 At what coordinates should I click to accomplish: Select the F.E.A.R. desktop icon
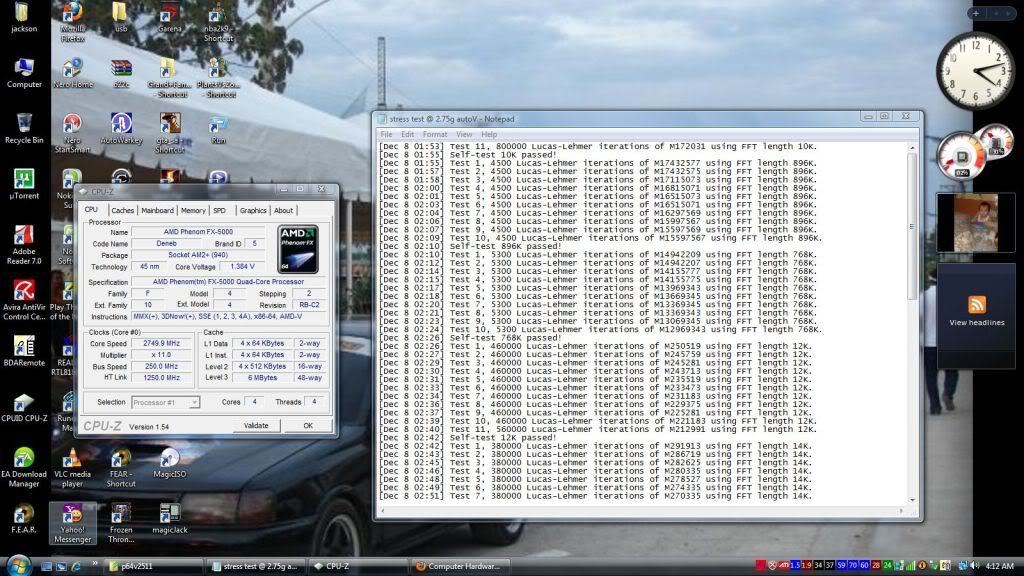tap(24, 519)
